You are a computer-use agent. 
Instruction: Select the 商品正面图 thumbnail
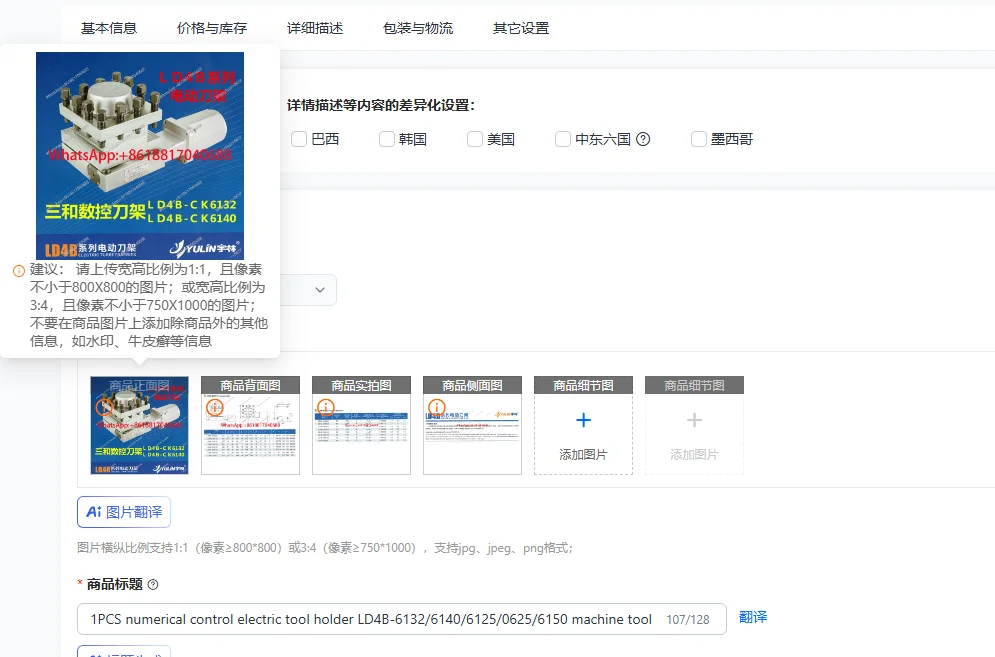(x=139, y=425)
